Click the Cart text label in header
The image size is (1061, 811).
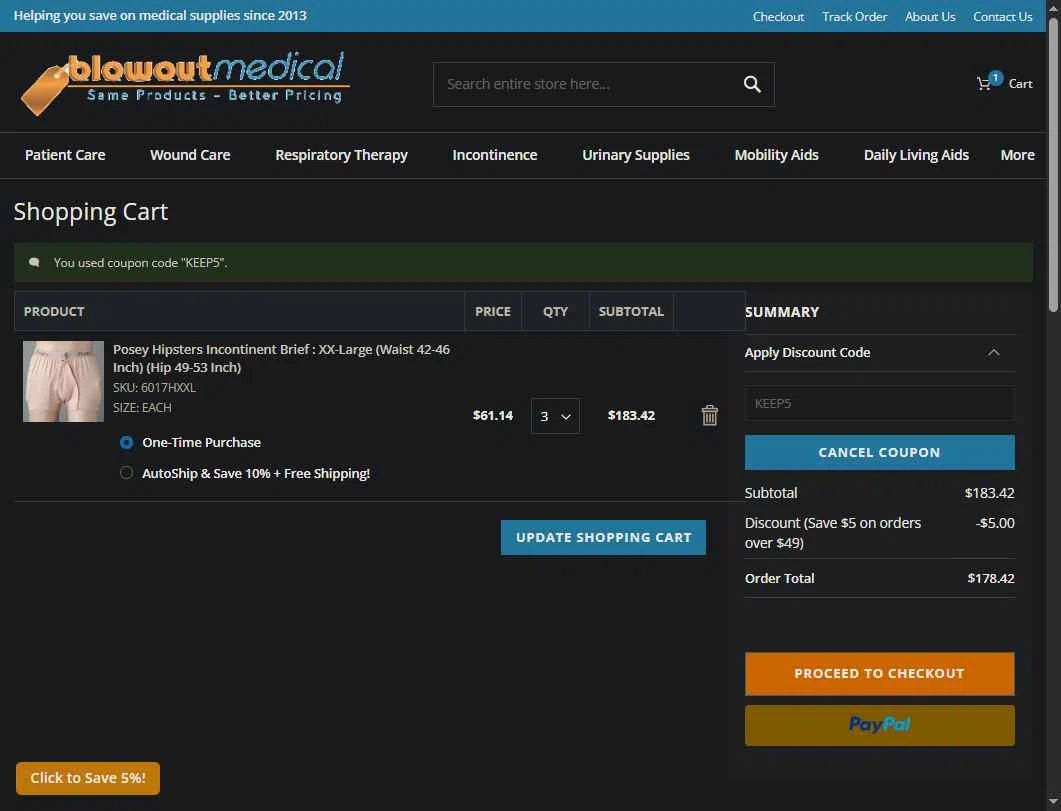click(1020, 84)
